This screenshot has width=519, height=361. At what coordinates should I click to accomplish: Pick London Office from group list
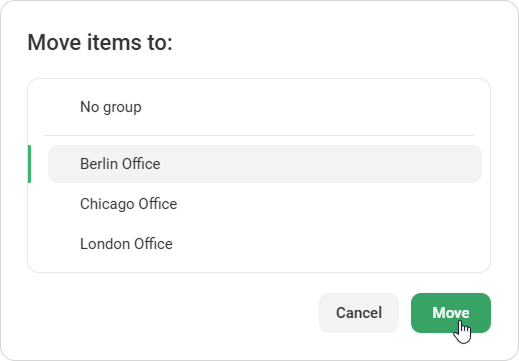coord(265,244)
